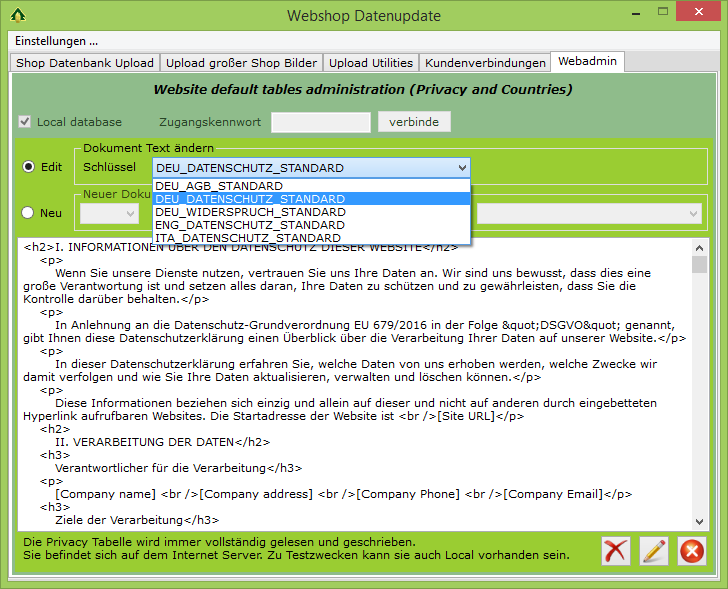This screenshot has width=728, height=589.
Task: Click the pencil edit icon
Action: tap(654, 551)
